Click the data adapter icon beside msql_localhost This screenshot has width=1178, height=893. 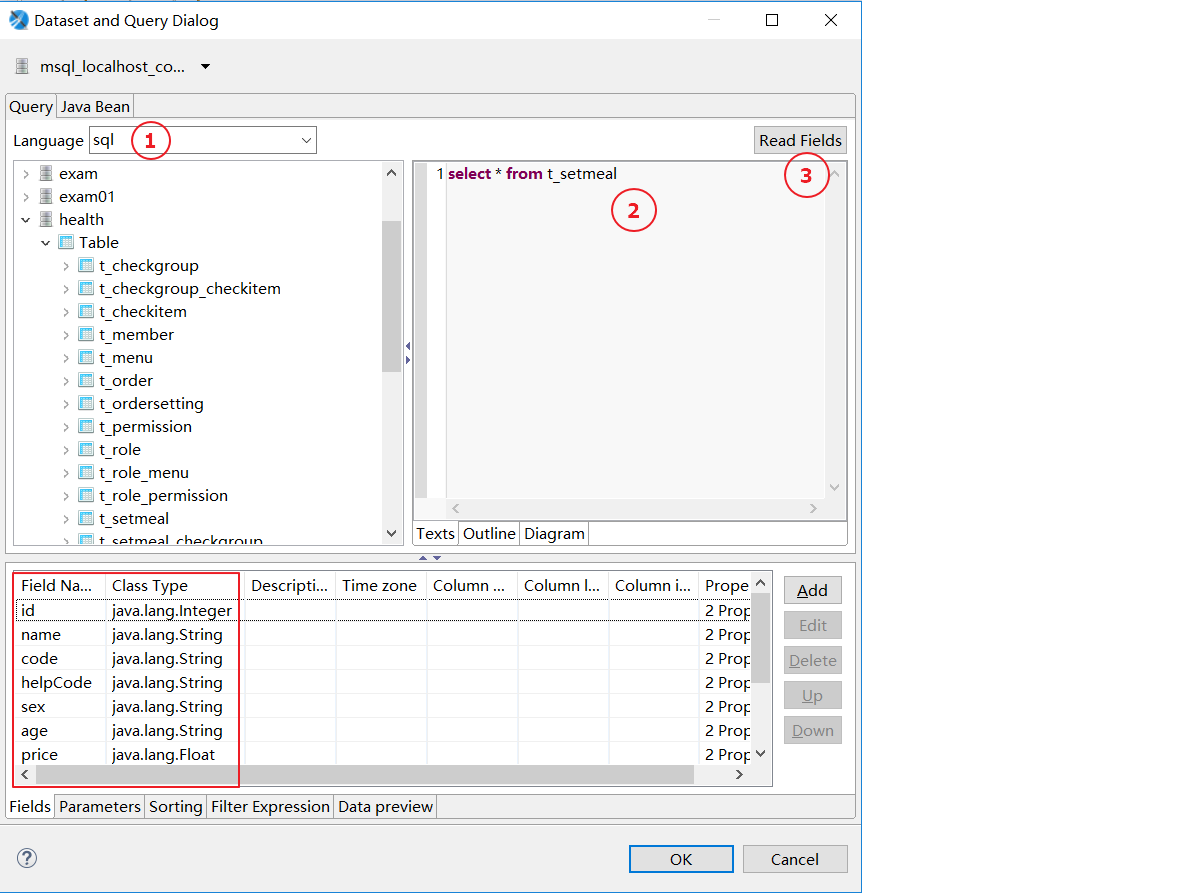23,67
